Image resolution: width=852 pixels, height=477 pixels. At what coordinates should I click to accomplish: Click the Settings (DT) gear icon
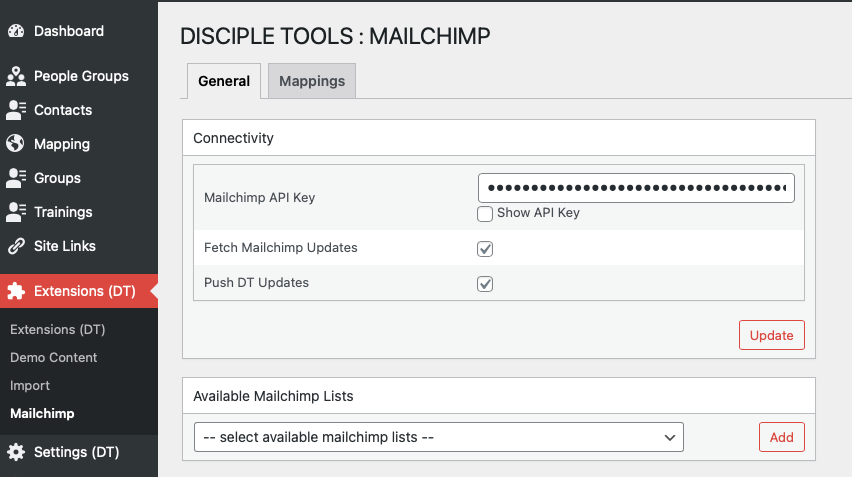16,452
